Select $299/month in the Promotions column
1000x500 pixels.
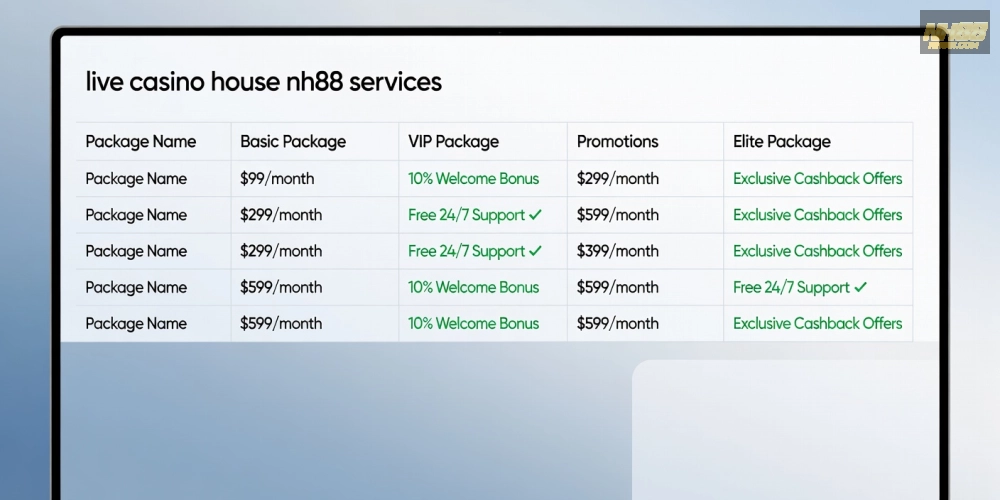pos(617,179)
